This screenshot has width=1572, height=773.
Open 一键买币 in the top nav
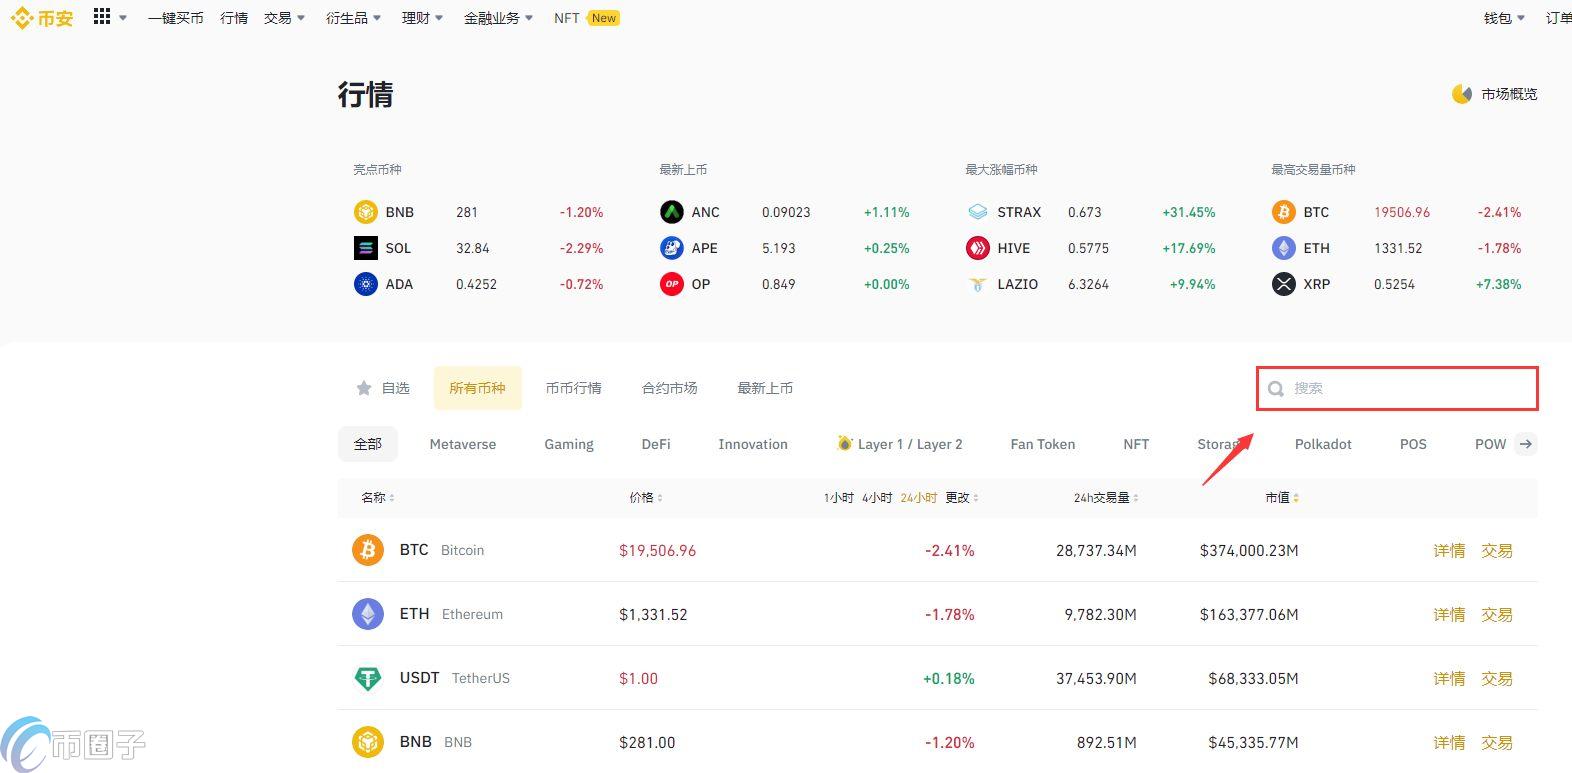pos(175,18)
